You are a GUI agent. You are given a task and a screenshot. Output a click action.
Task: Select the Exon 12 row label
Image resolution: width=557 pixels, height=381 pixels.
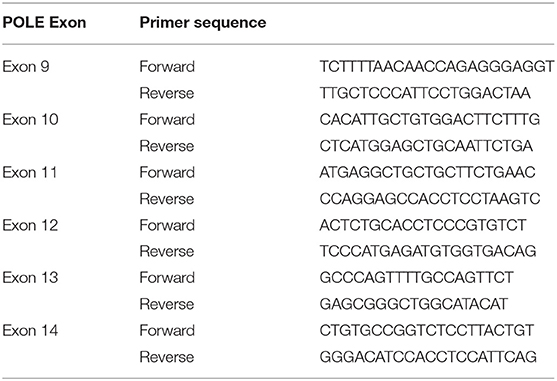30,225
